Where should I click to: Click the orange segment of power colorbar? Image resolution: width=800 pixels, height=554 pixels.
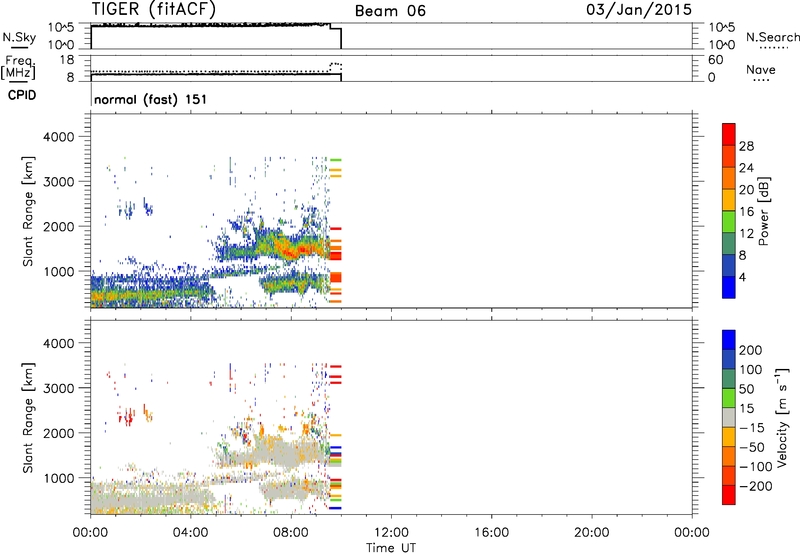click(729, 178)
